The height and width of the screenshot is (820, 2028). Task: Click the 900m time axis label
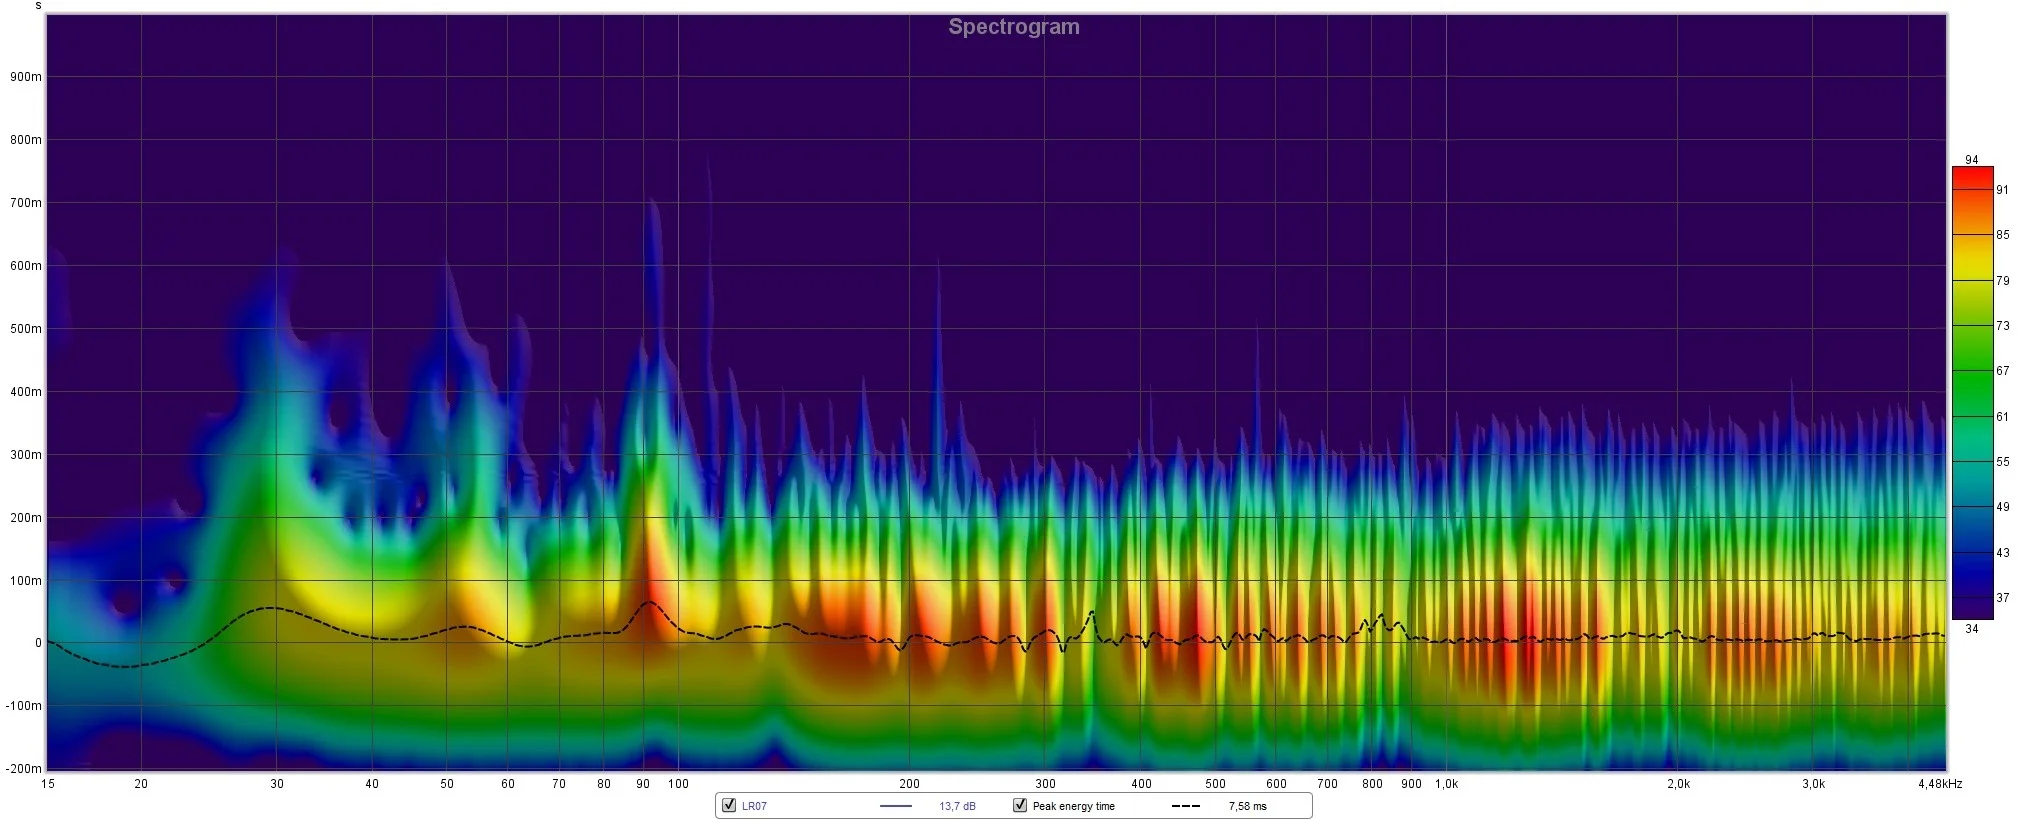tap(26, 77)
